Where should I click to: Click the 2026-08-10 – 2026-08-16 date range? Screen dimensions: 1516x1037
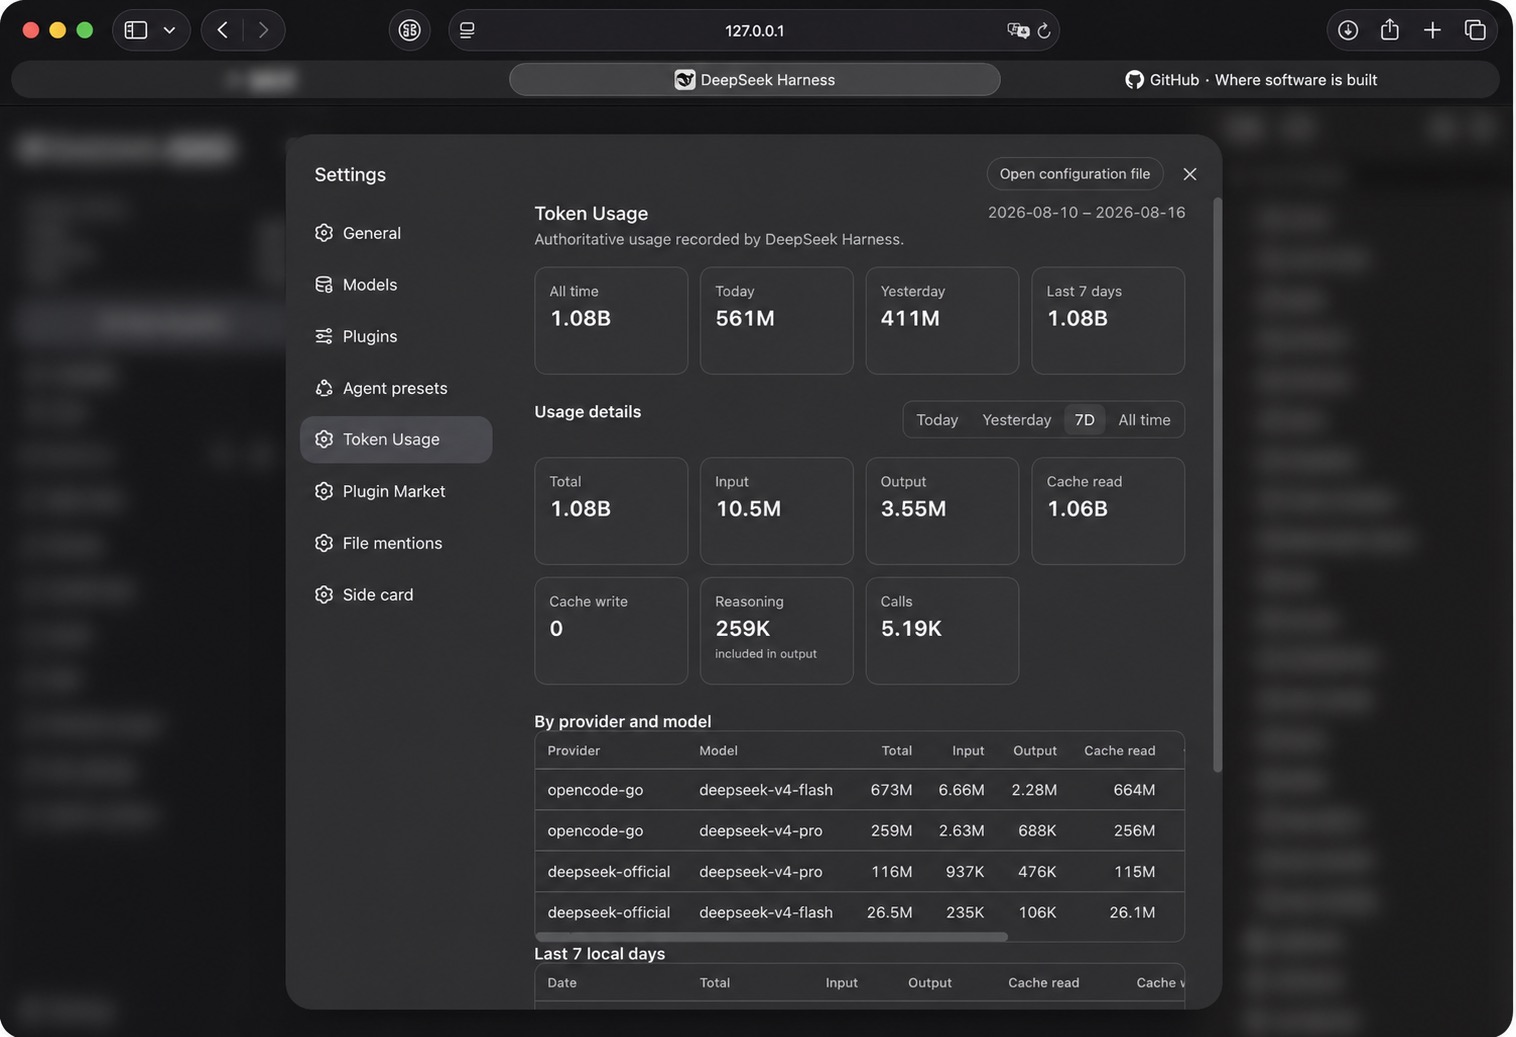click(x=1086, y=213)
